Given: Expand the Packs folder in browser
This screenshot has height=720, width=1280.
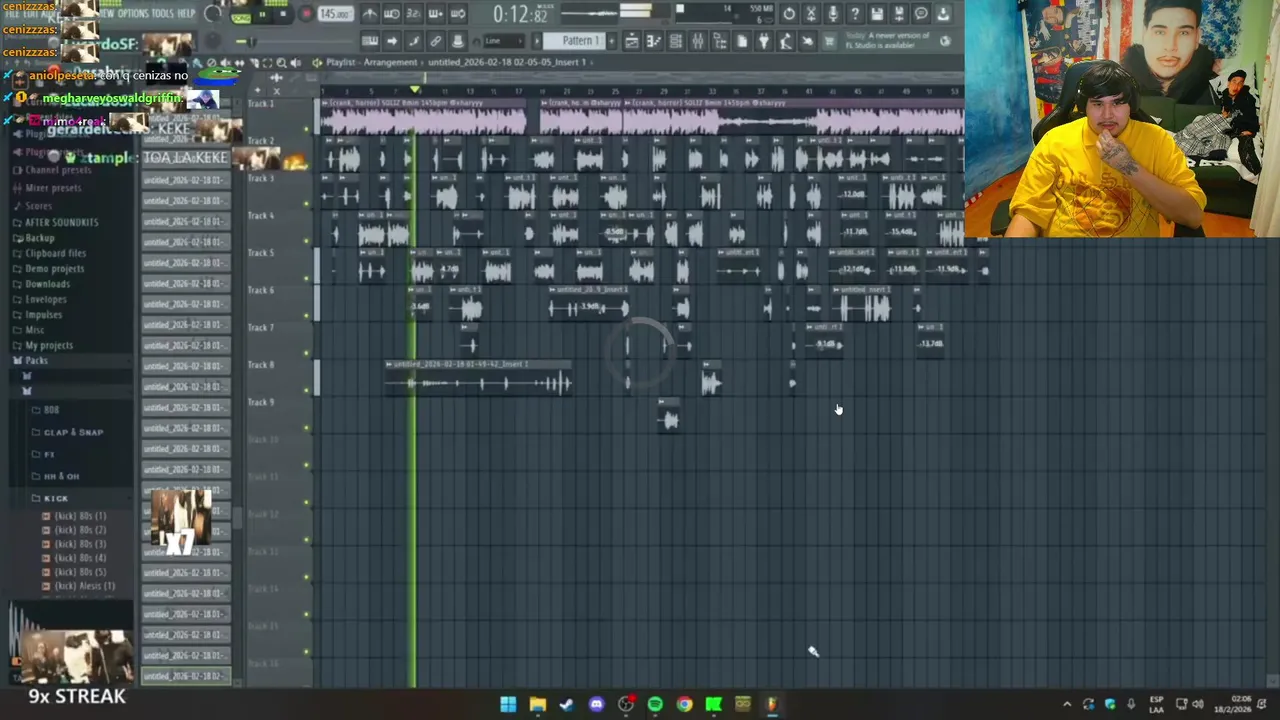Looking at the screenshot, I should pos(36,360).
